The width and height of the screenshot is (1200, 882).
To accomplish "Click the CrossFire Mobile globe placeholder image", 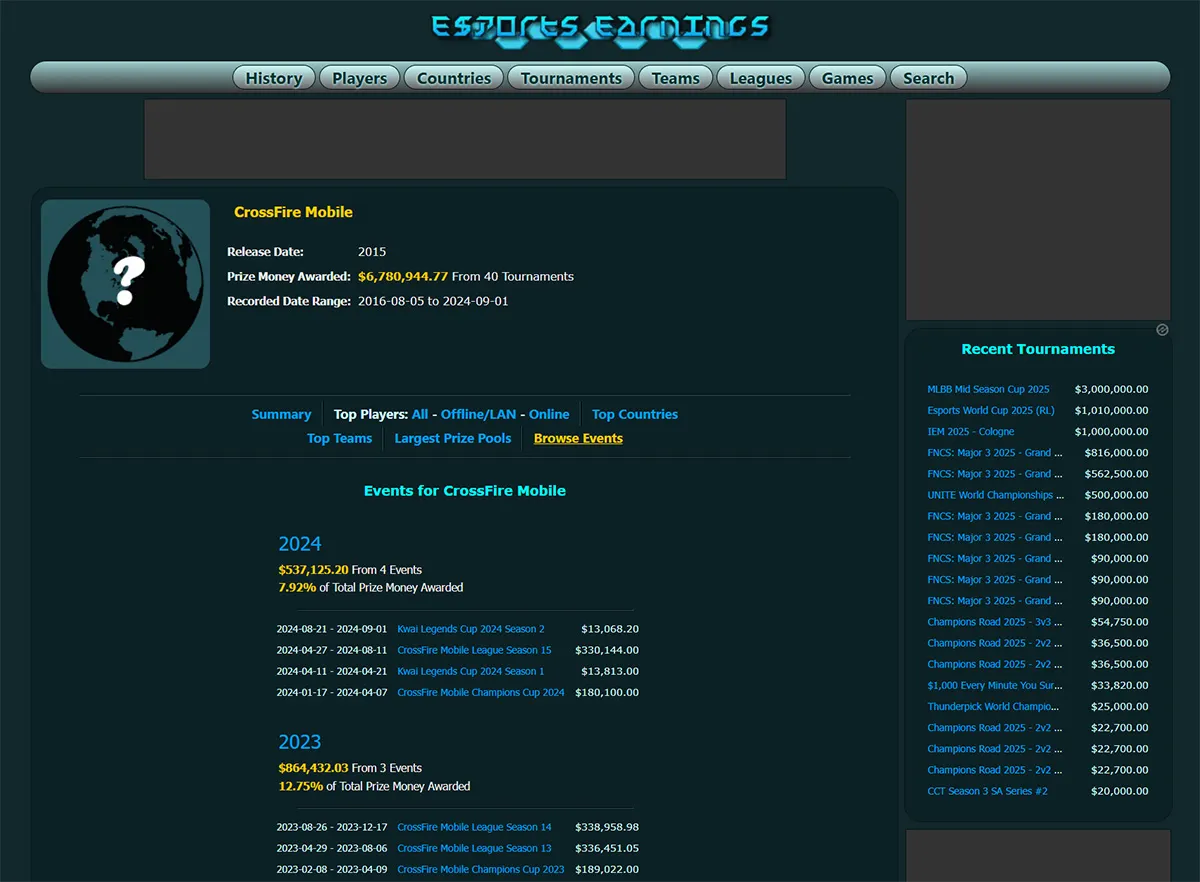I will tap(125, 284).
